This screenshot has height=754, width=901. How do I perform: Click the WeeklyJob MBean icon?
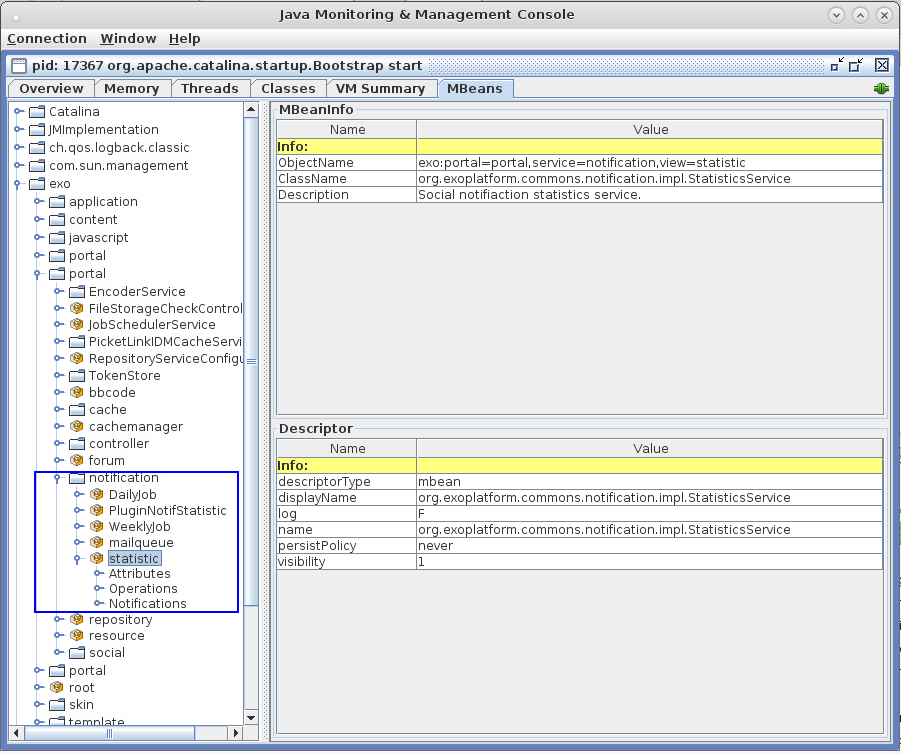97,526
